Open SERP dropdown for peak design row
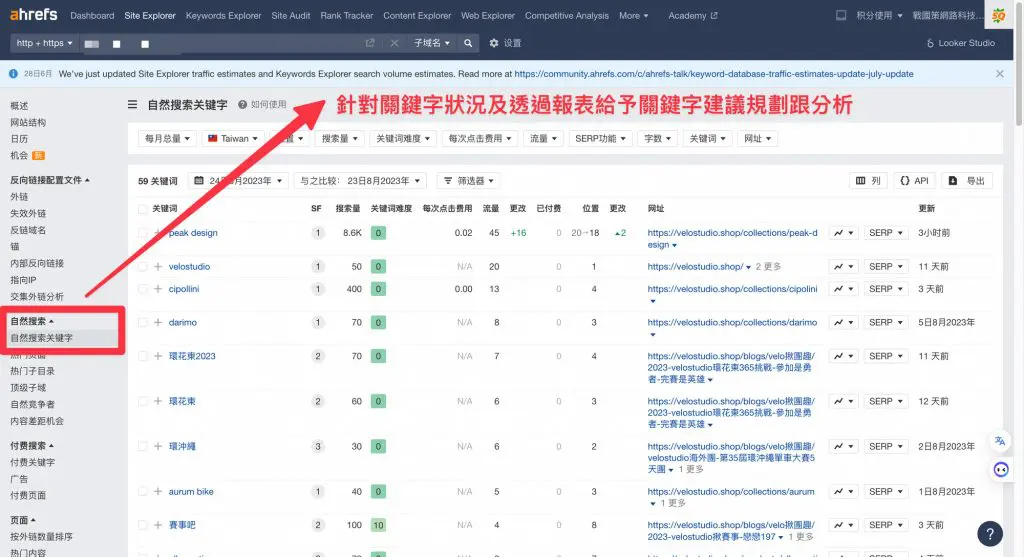1024x557 pixels. click(886, 232)
